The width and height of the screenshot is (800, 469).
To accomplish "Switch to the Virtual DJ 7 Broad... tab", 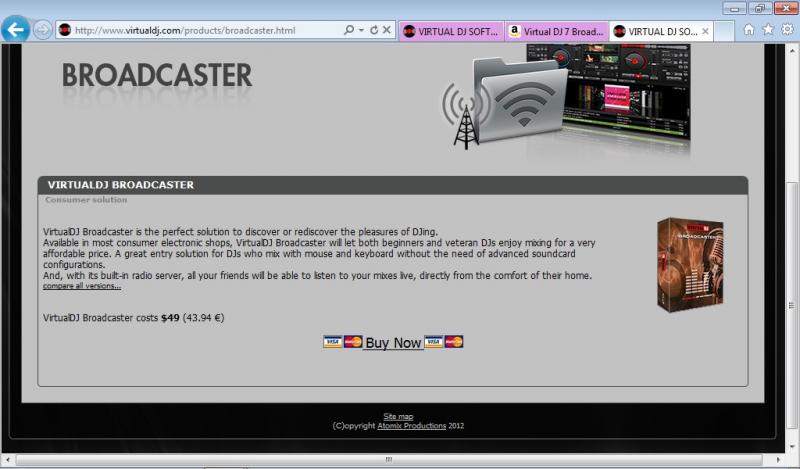I will (557, 32).
